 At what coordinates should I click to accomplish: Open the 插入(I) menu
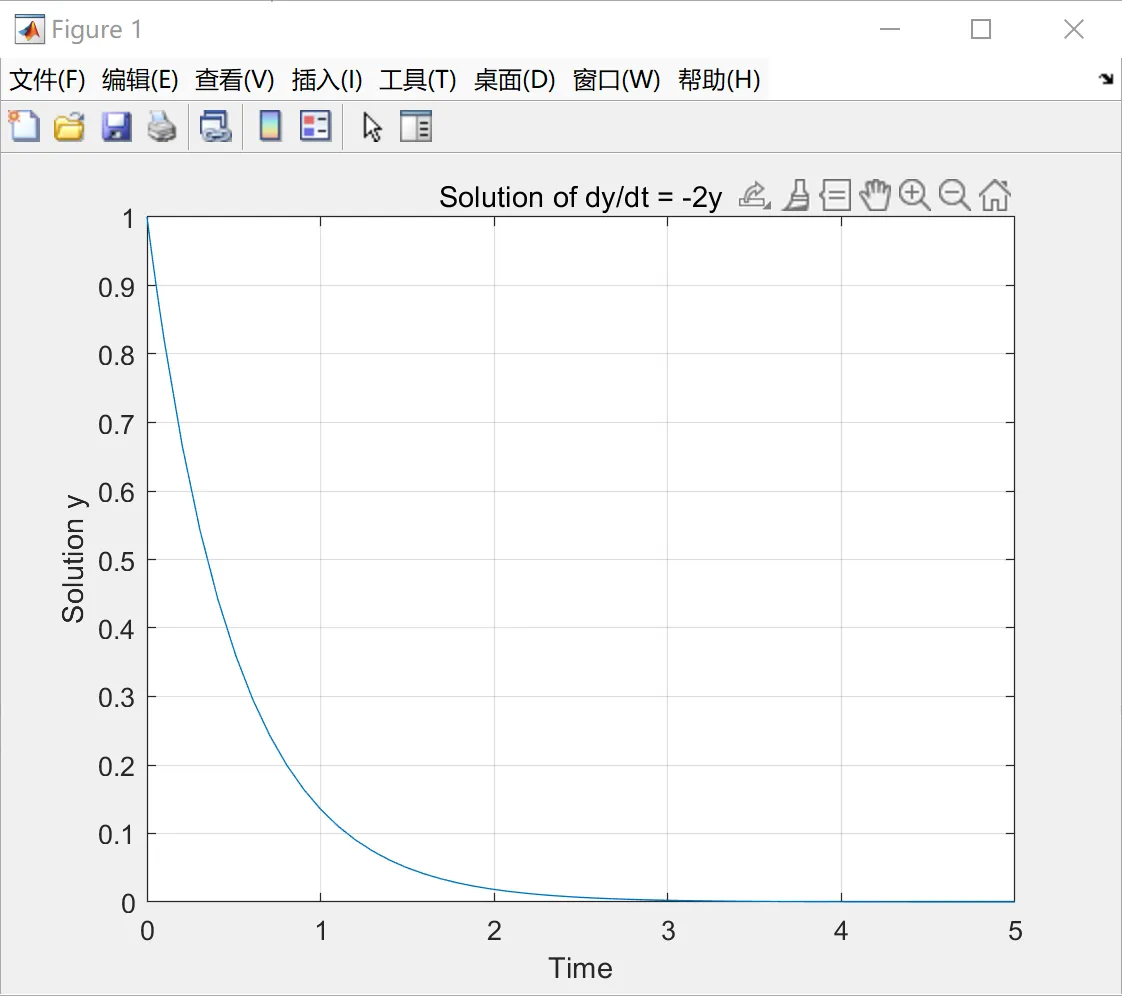coord(327,79)
